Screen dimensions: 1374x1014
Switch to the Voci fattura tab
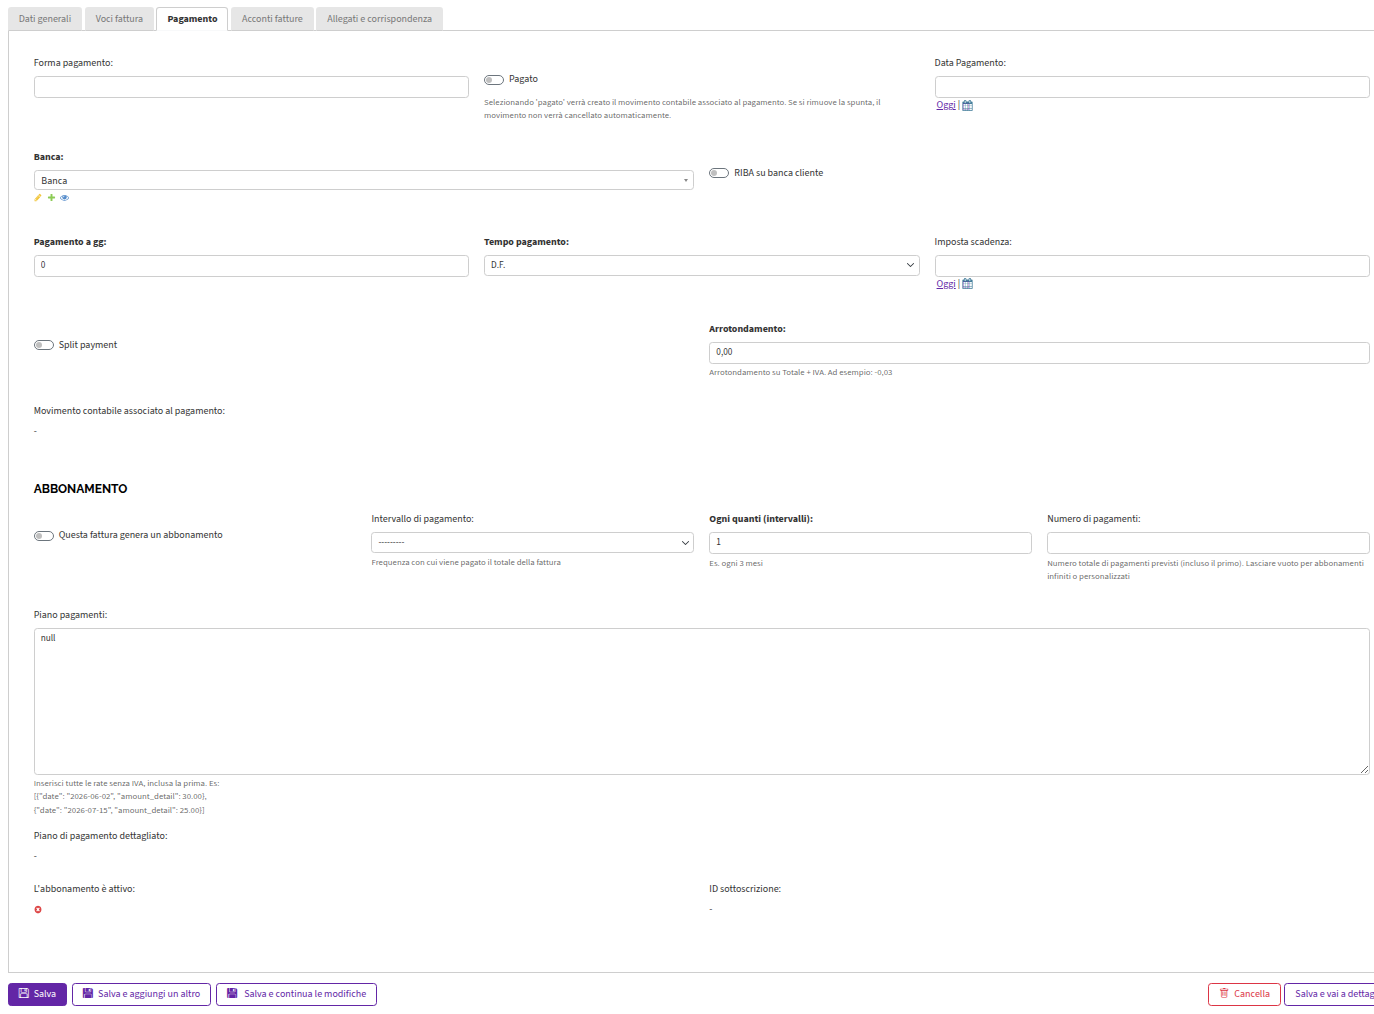[x=119, y=19]
